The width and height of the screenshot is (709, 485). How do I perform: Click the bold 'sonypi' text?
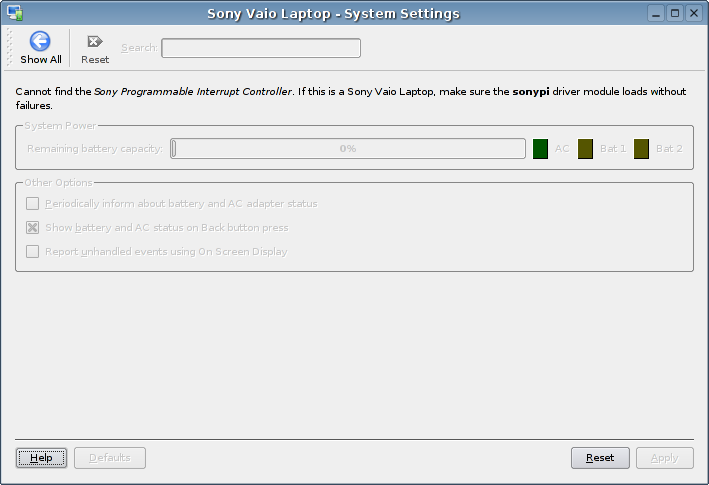coord(531,91)
